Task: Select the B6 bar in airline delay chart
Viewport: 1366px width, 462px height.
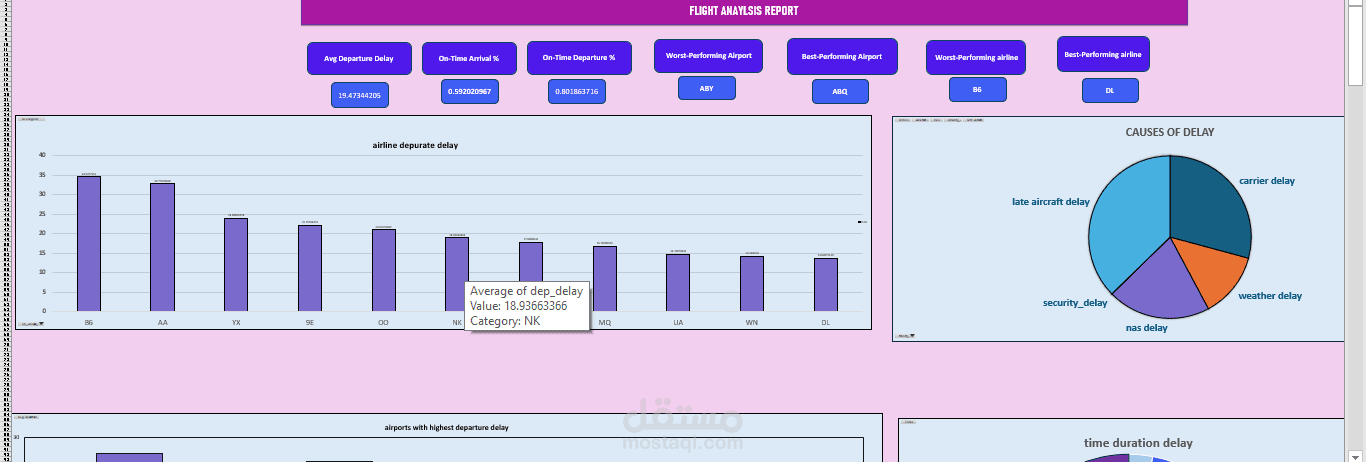Action: pos(89,243)
